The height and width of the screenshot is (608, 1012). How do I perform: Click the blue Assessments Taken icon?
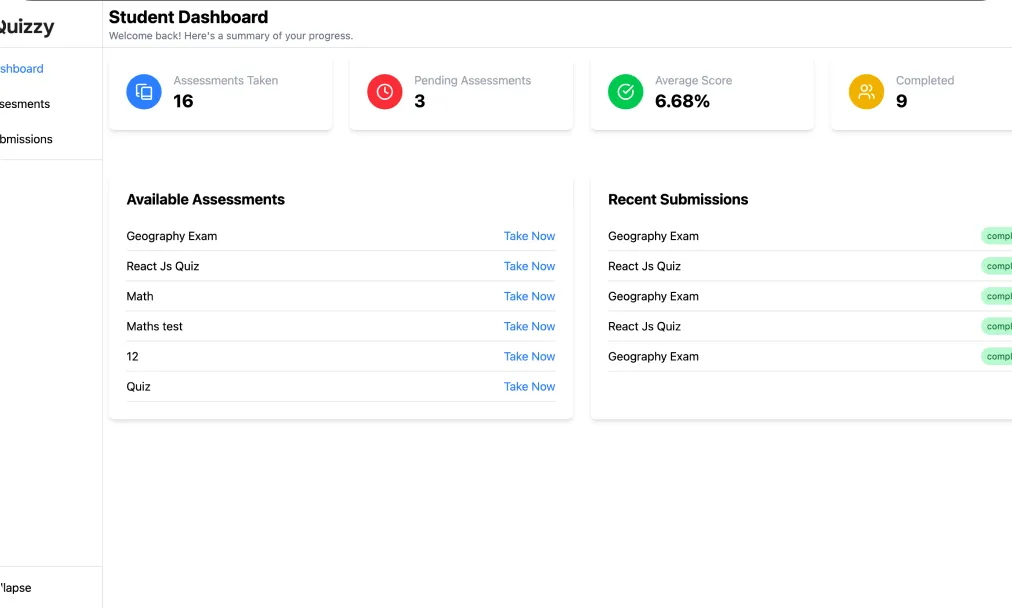144,92
